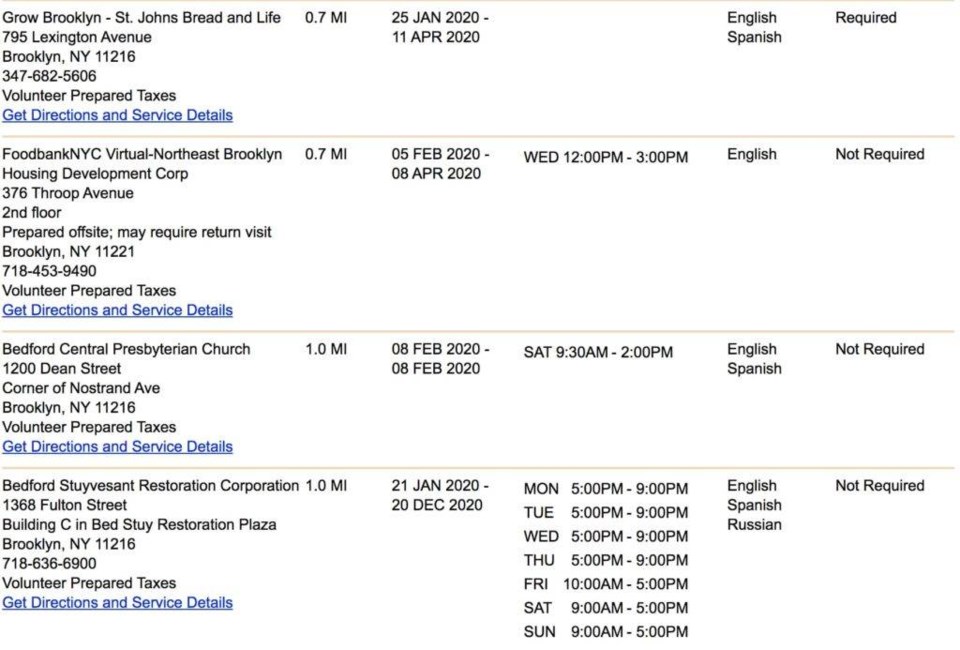Screen dimensions: 960x650
Task: Click 'Building C in Bed Stuy Restoration Plaza'
Action: pos(140,525)
